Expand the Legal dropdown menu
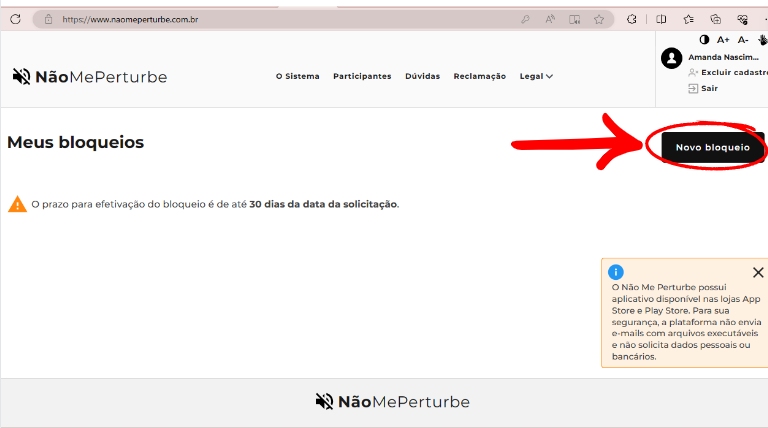The width and height of the screenshot is (768, 428). 536,76
